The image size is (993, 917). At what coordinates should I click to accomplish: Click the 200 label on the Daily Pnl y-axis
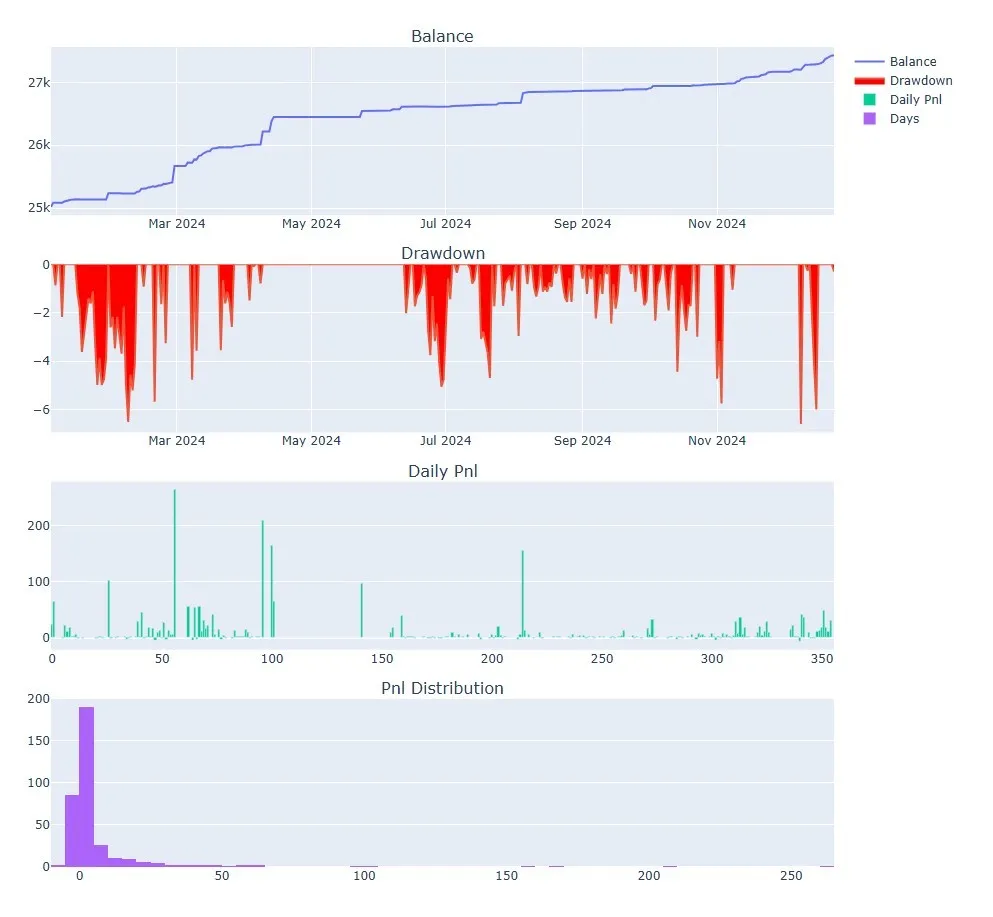click(x=39, y=526)
